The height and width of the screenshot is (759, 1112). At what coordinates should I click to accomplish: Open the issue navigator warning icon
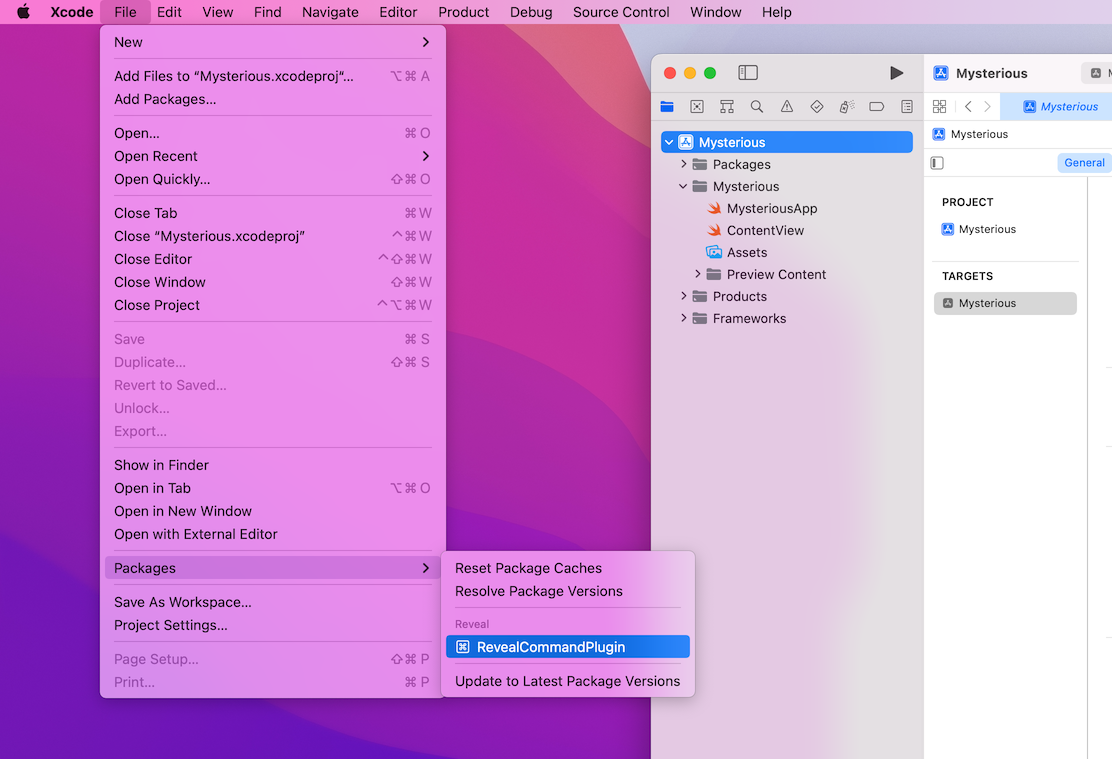point(787,106)
